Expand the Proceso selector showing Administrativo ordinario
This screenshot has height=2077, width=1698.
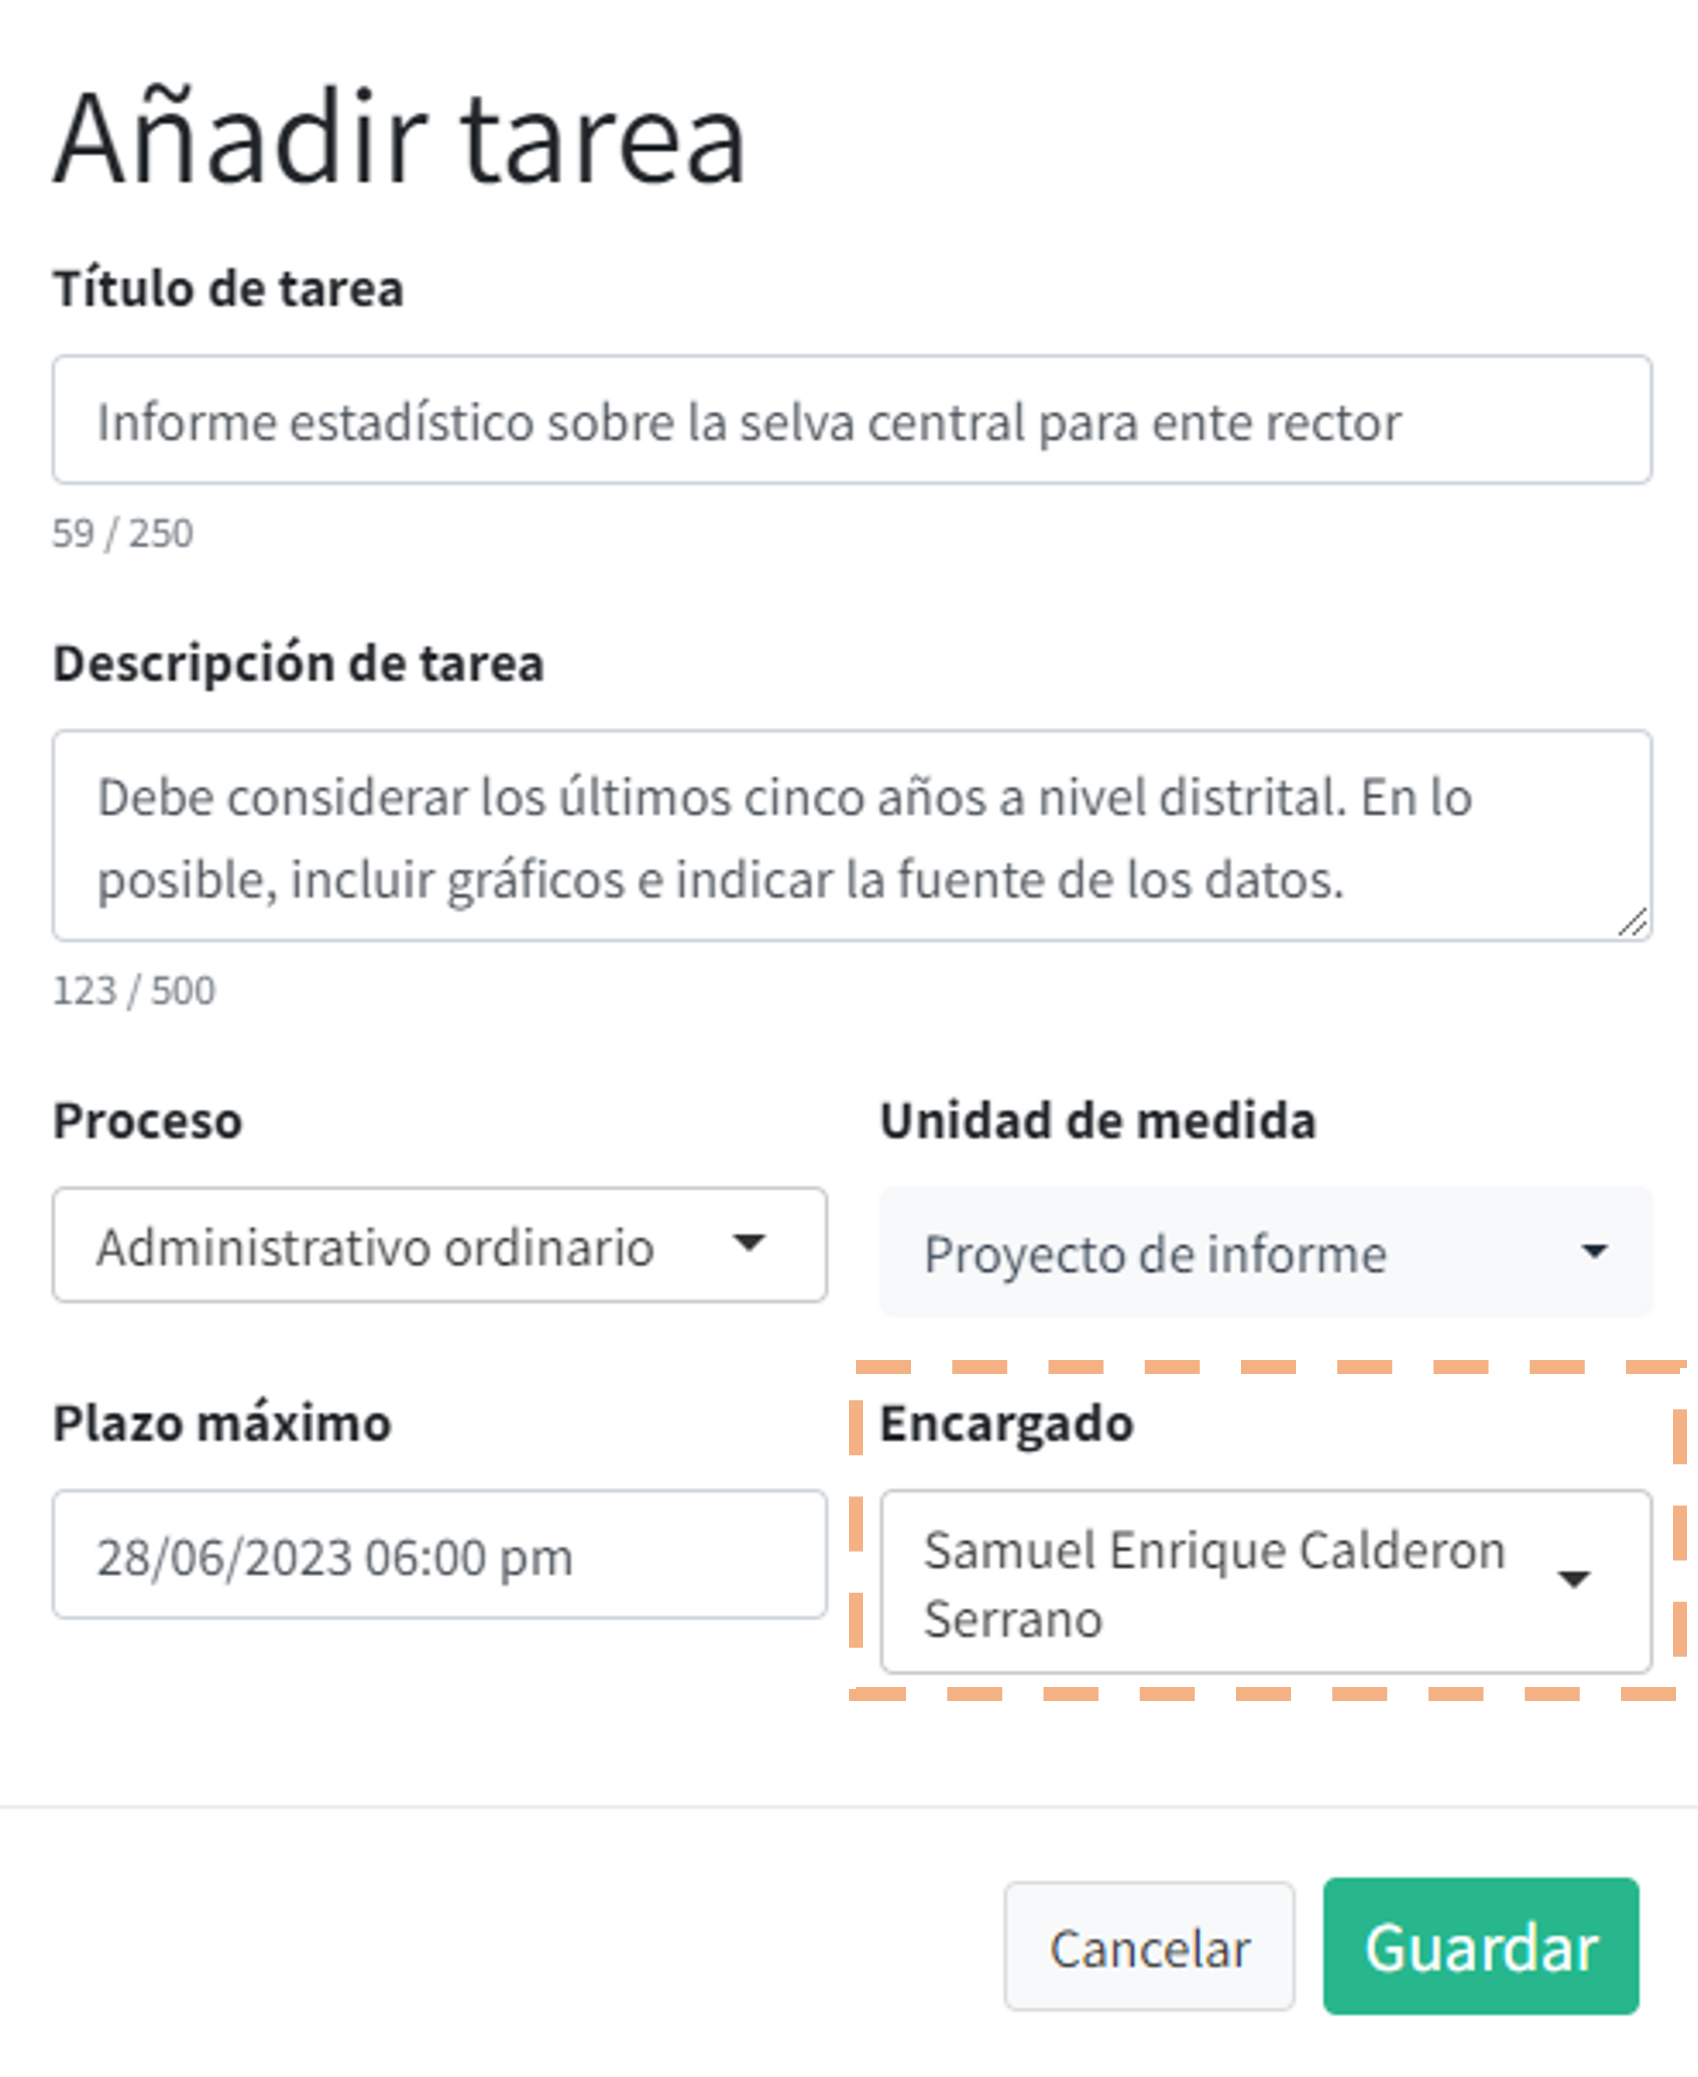pyautogui.click(x=440, y=1245)
